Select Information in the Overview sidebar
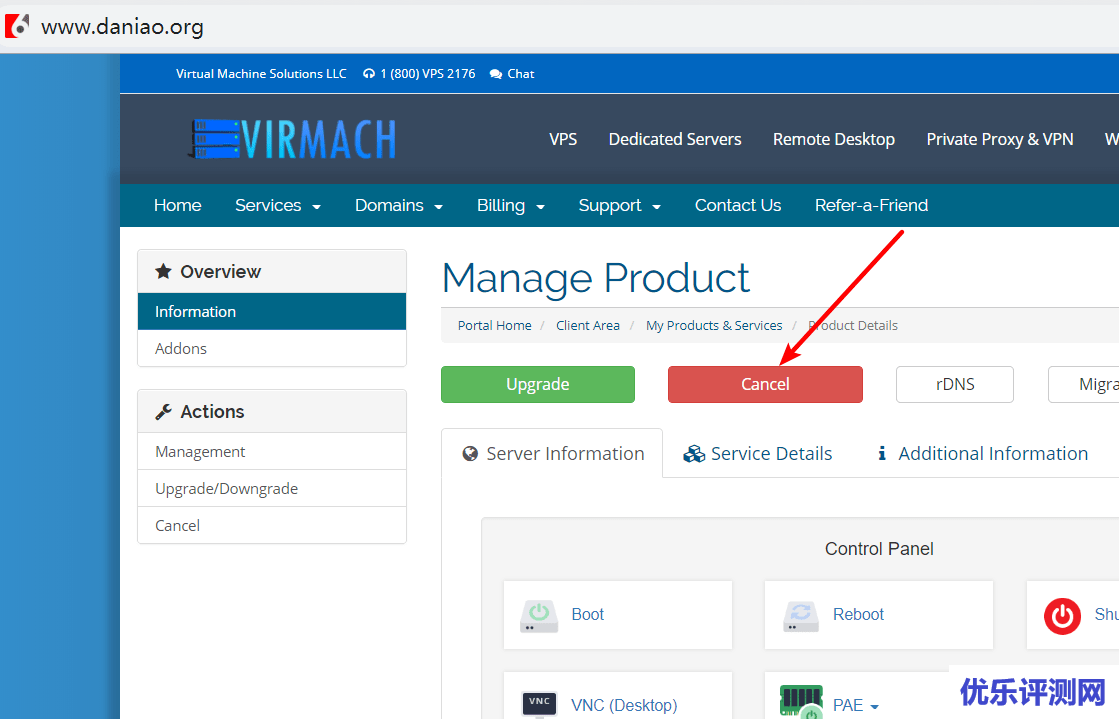The width and height of the screenshot is (1119, 719). coord(272,311)
